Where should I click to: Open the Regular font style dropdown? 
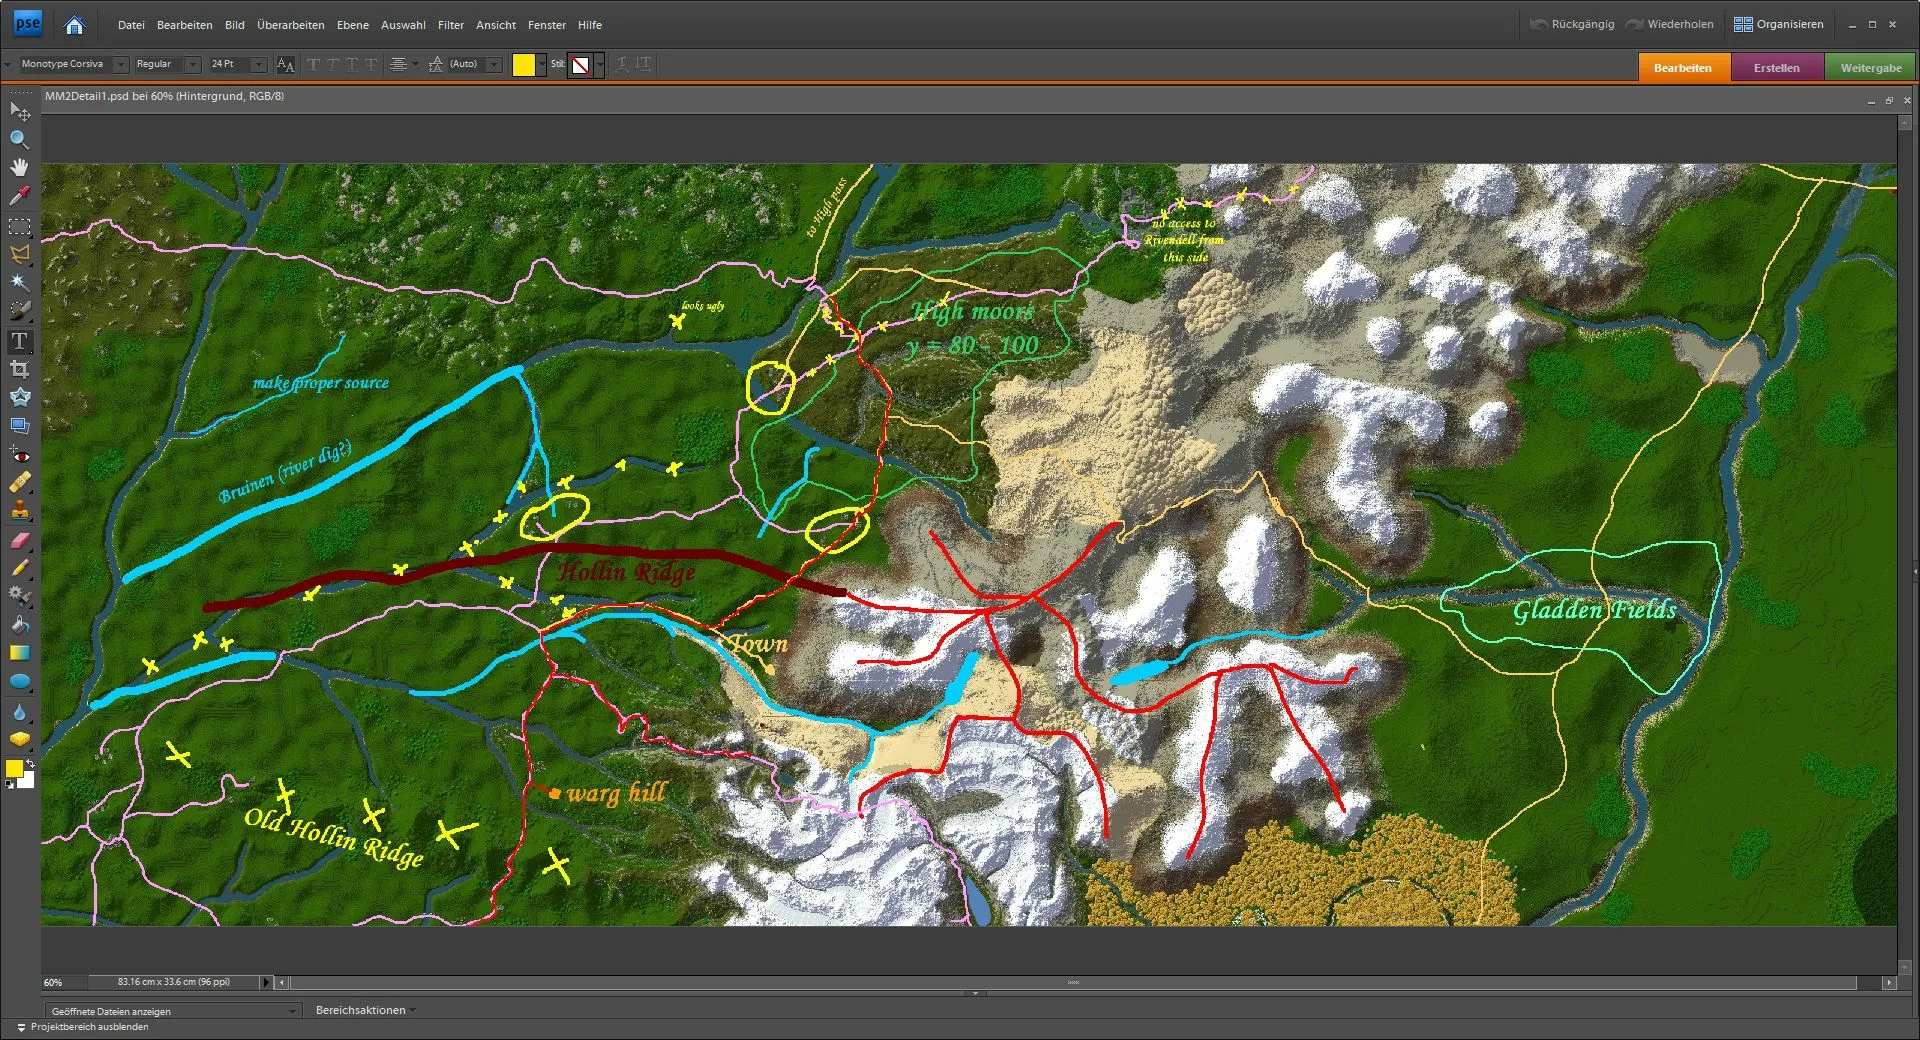(193, 64)
